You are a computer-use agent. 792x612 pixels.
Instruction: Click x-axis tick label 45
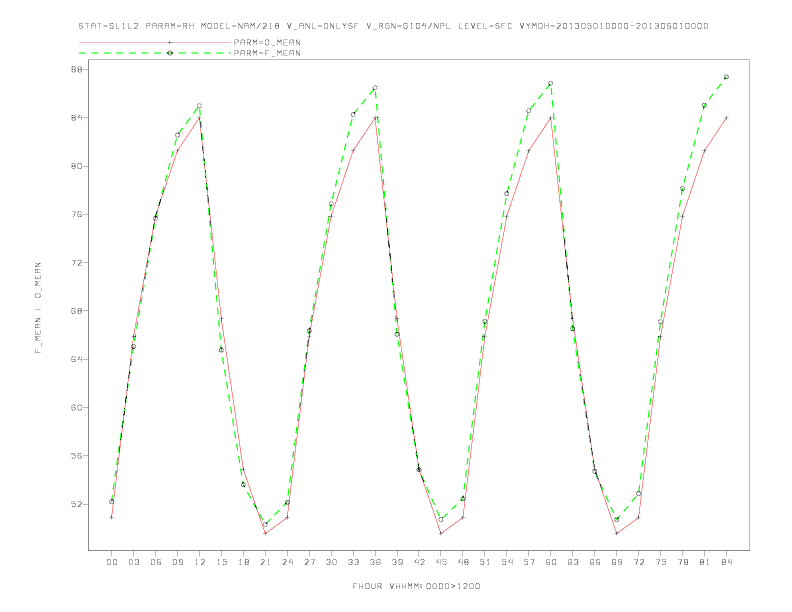point(441,562)
